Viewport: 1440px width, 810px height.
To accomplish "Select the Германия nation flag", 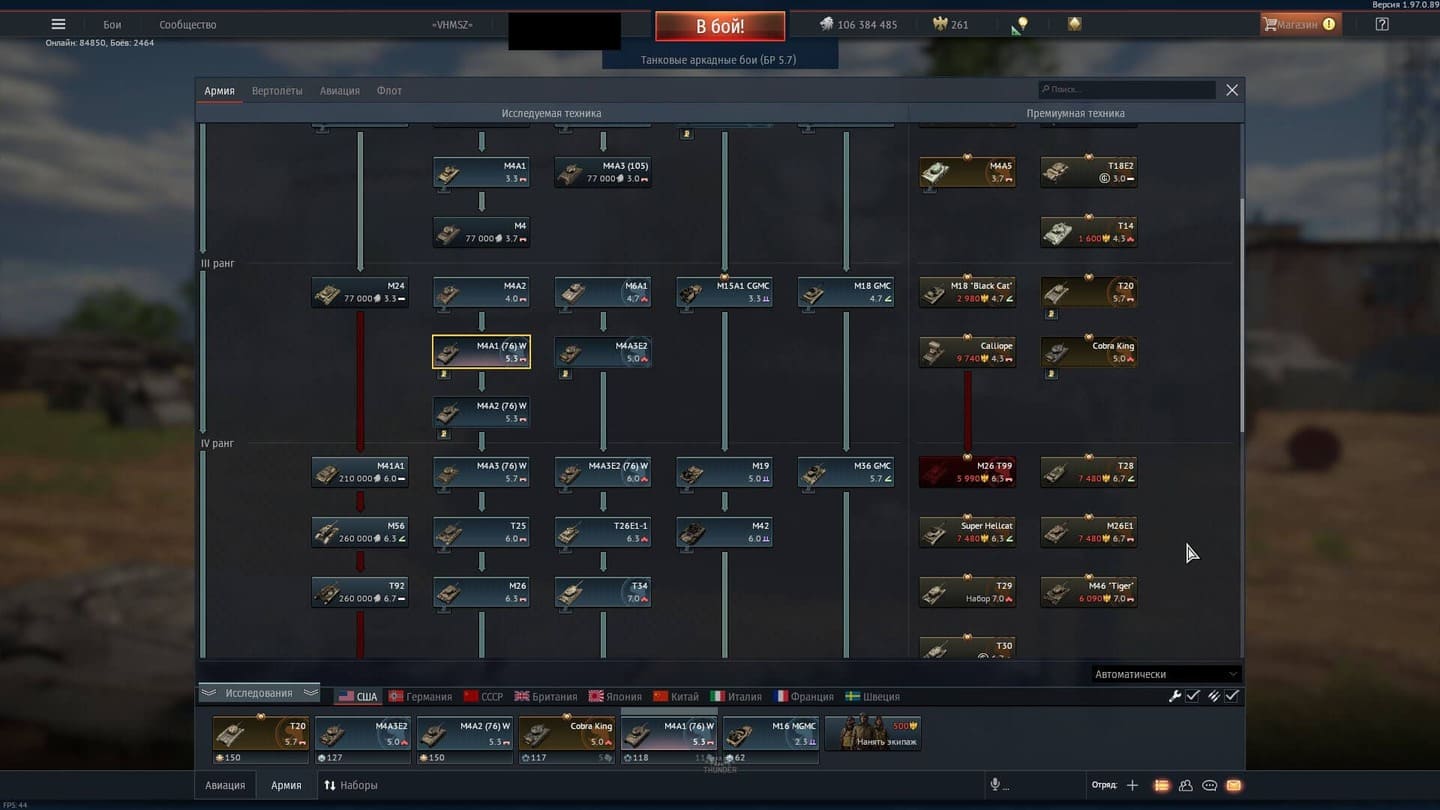I will click(420, 697).
